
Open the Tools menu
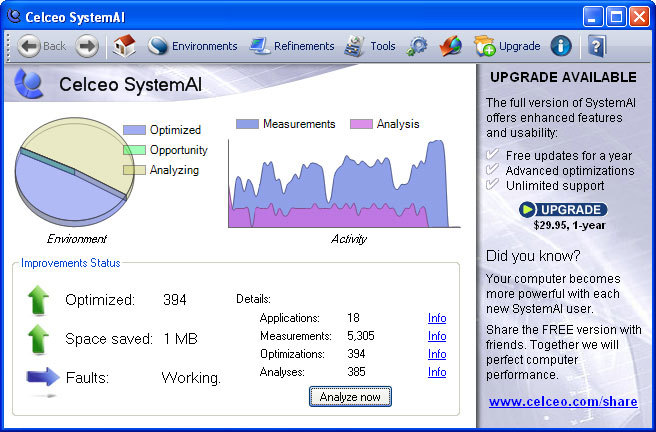pyautogui.click(x=370, y=46)
